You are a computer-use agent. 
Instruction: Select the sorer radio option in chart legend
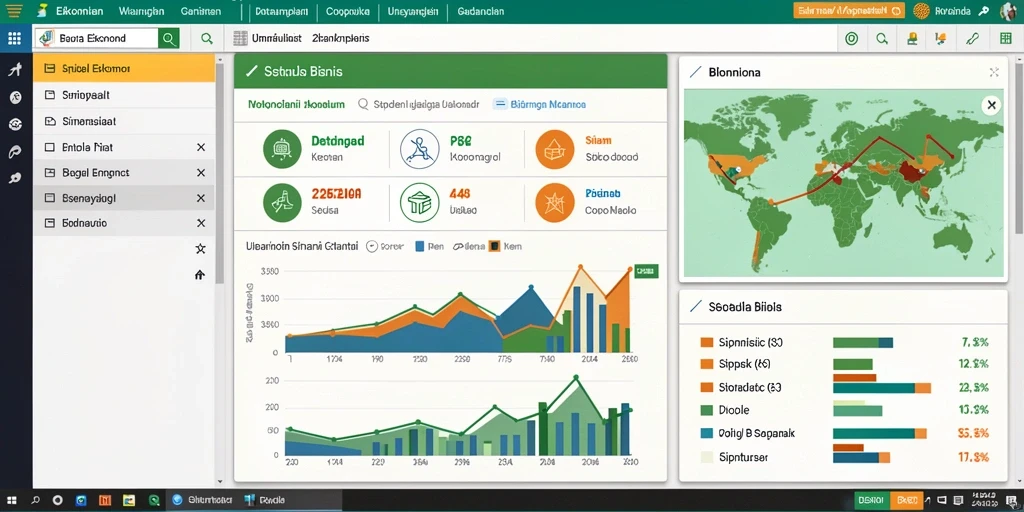click(x=372, y=247)
